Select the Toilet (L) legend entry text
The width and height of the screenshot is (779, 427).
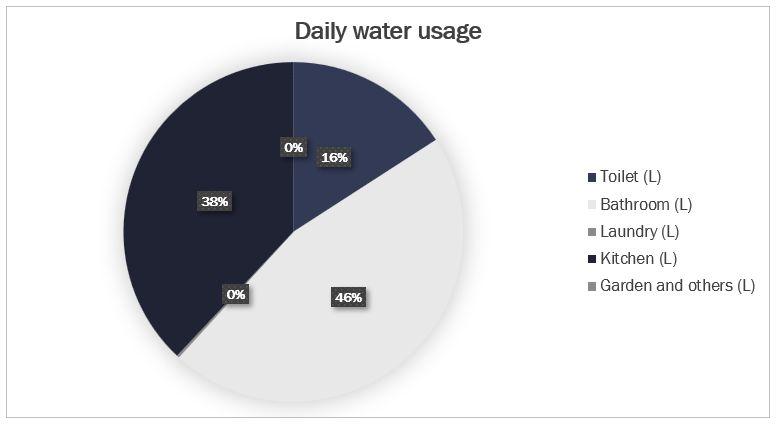coord(630,177)
